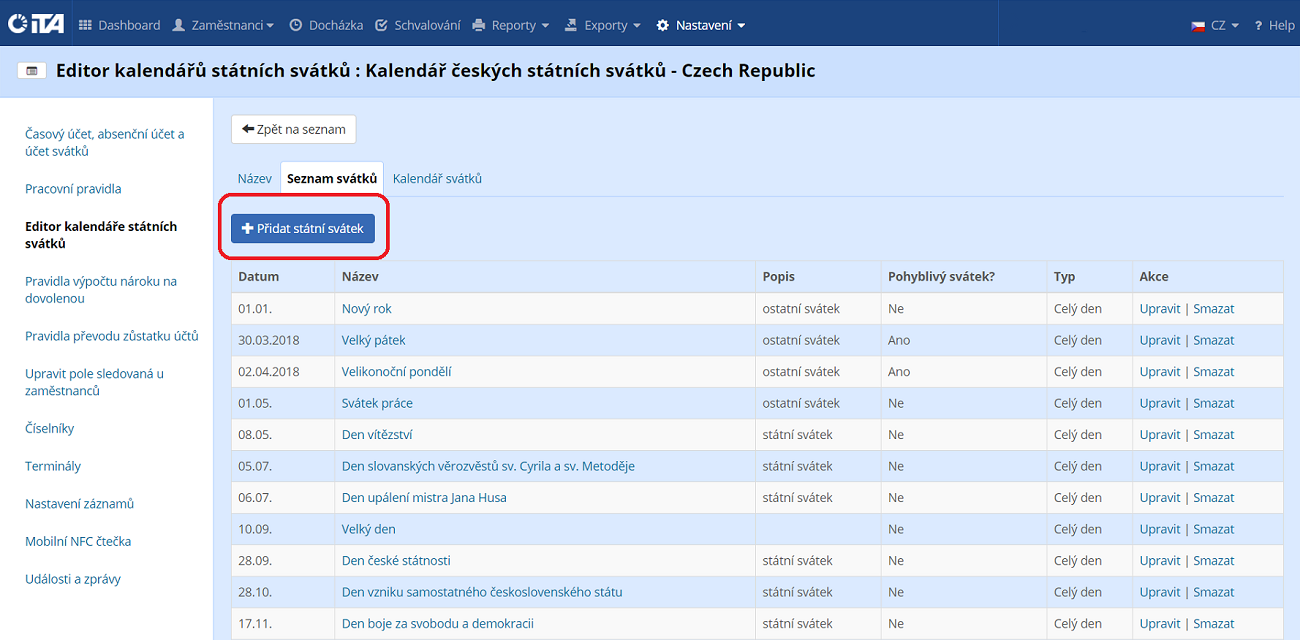Open Pracovní pravidla in the sidebar
This screenshot has width=1300, height=640.
73,189
